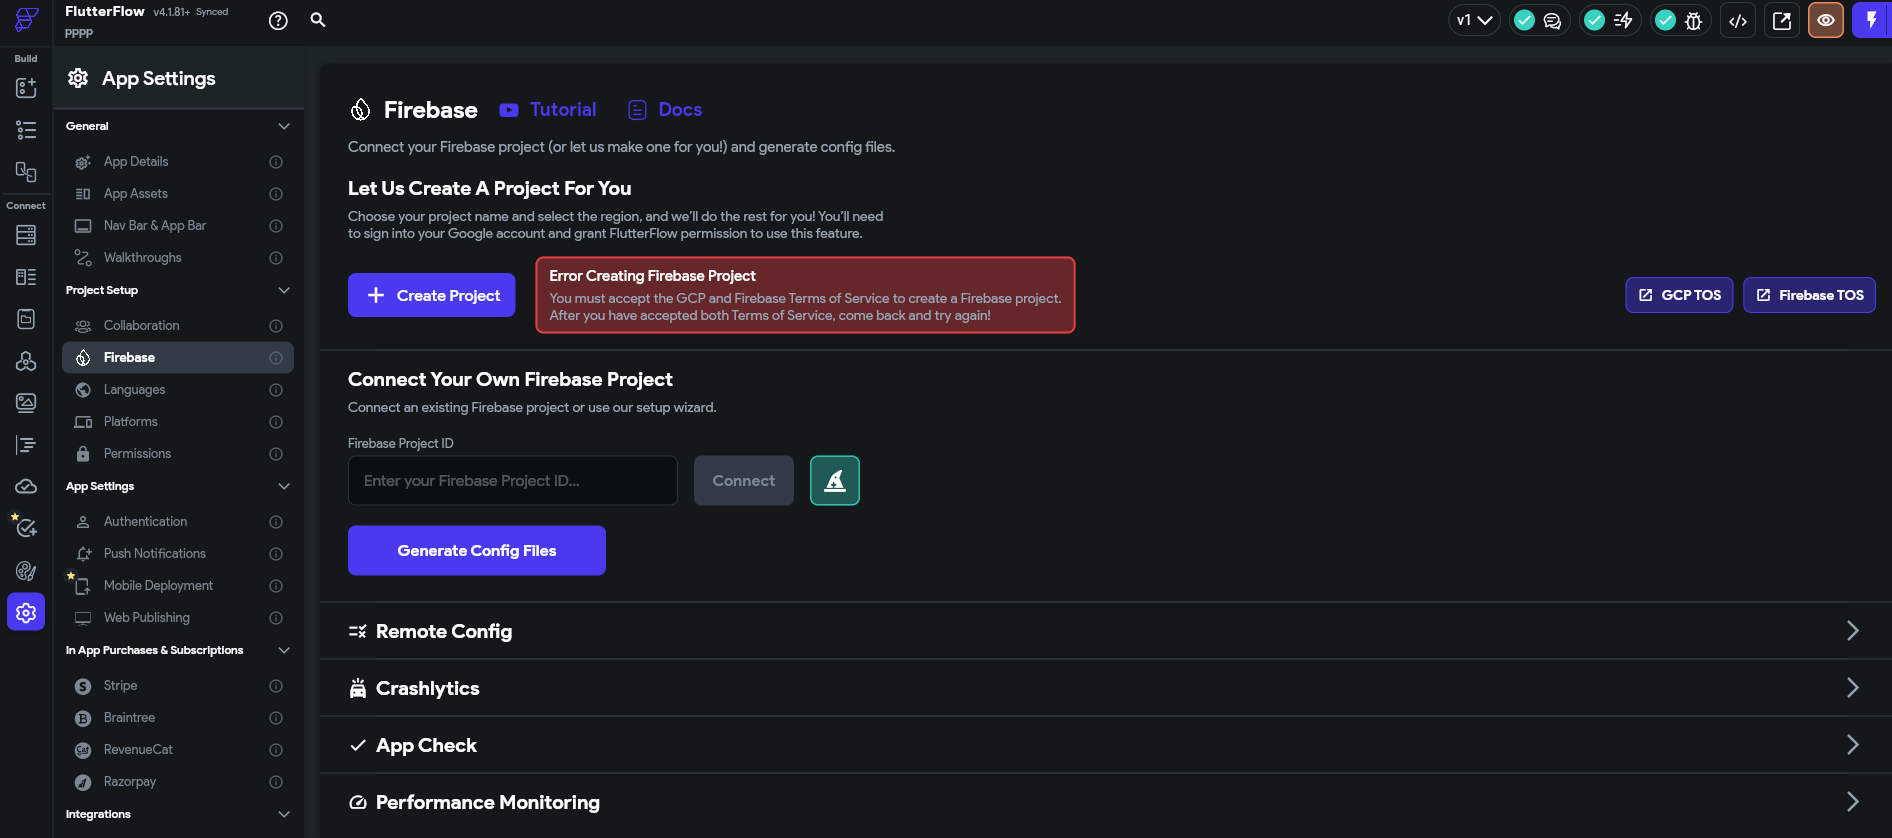
Task: Select Languages in the sidebar
Action: coord(178,390)
